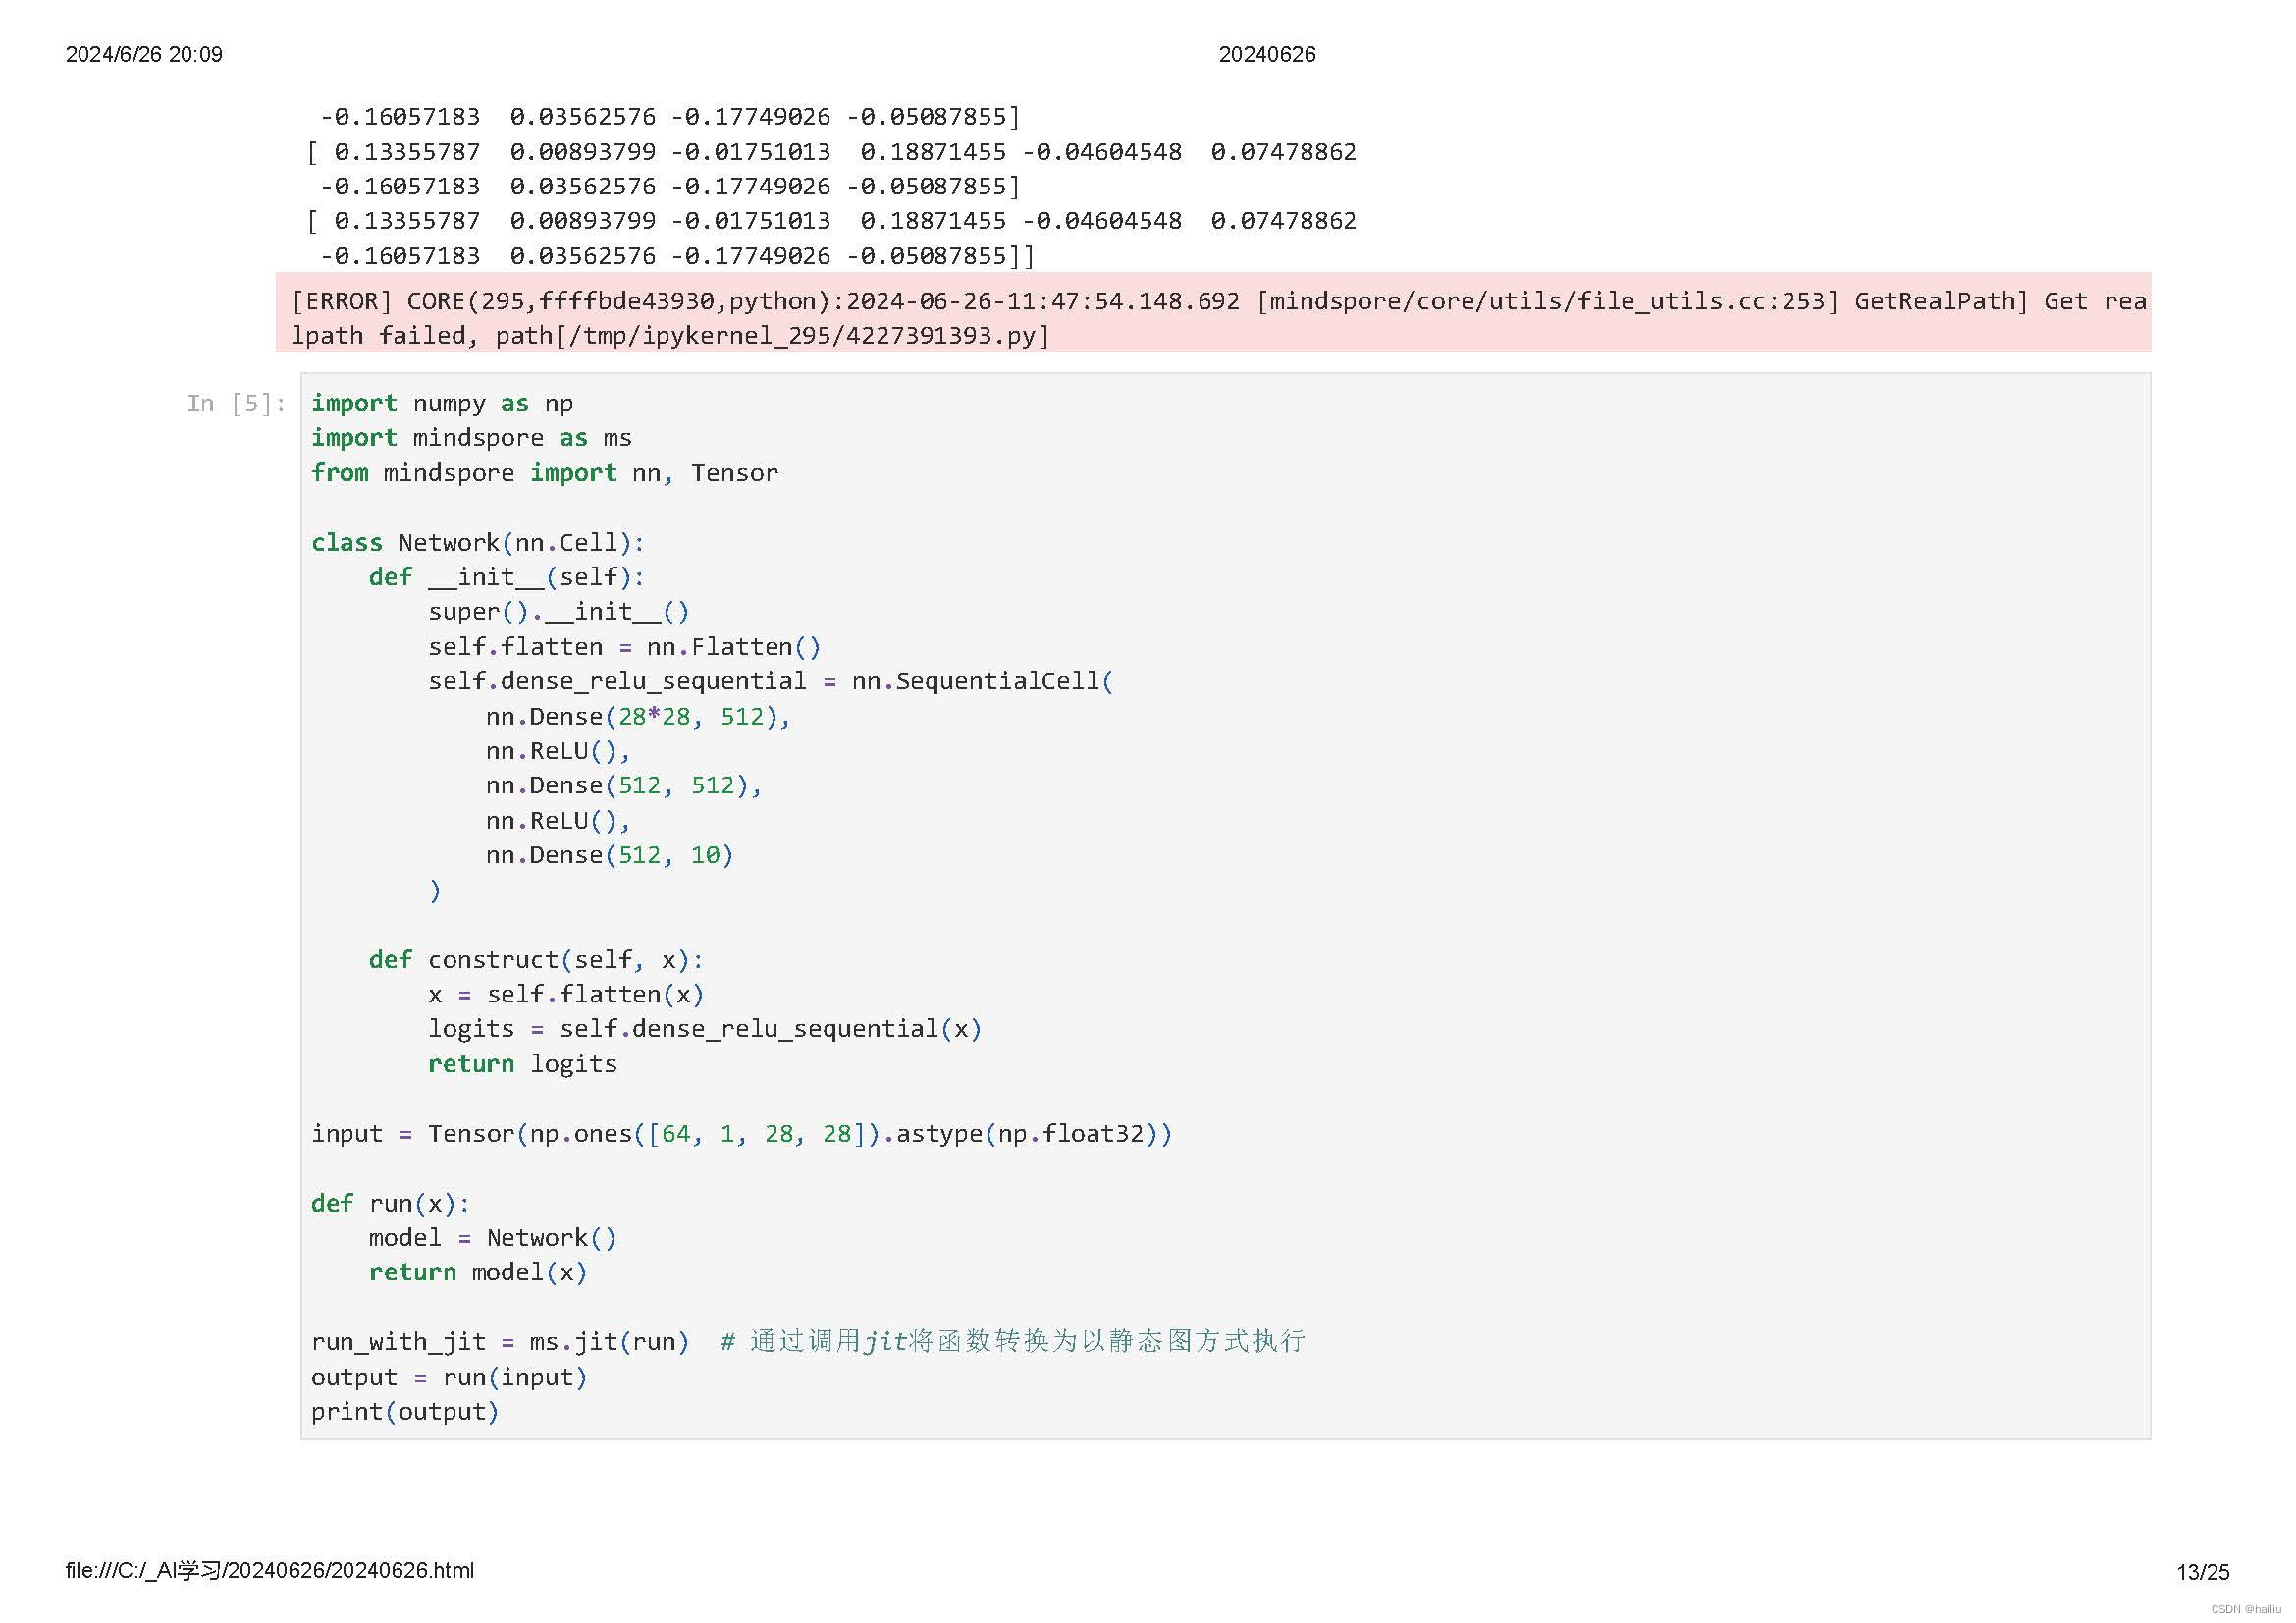Click 'import numpy as np' line
2296x1623 pixels.
(441, 403)
